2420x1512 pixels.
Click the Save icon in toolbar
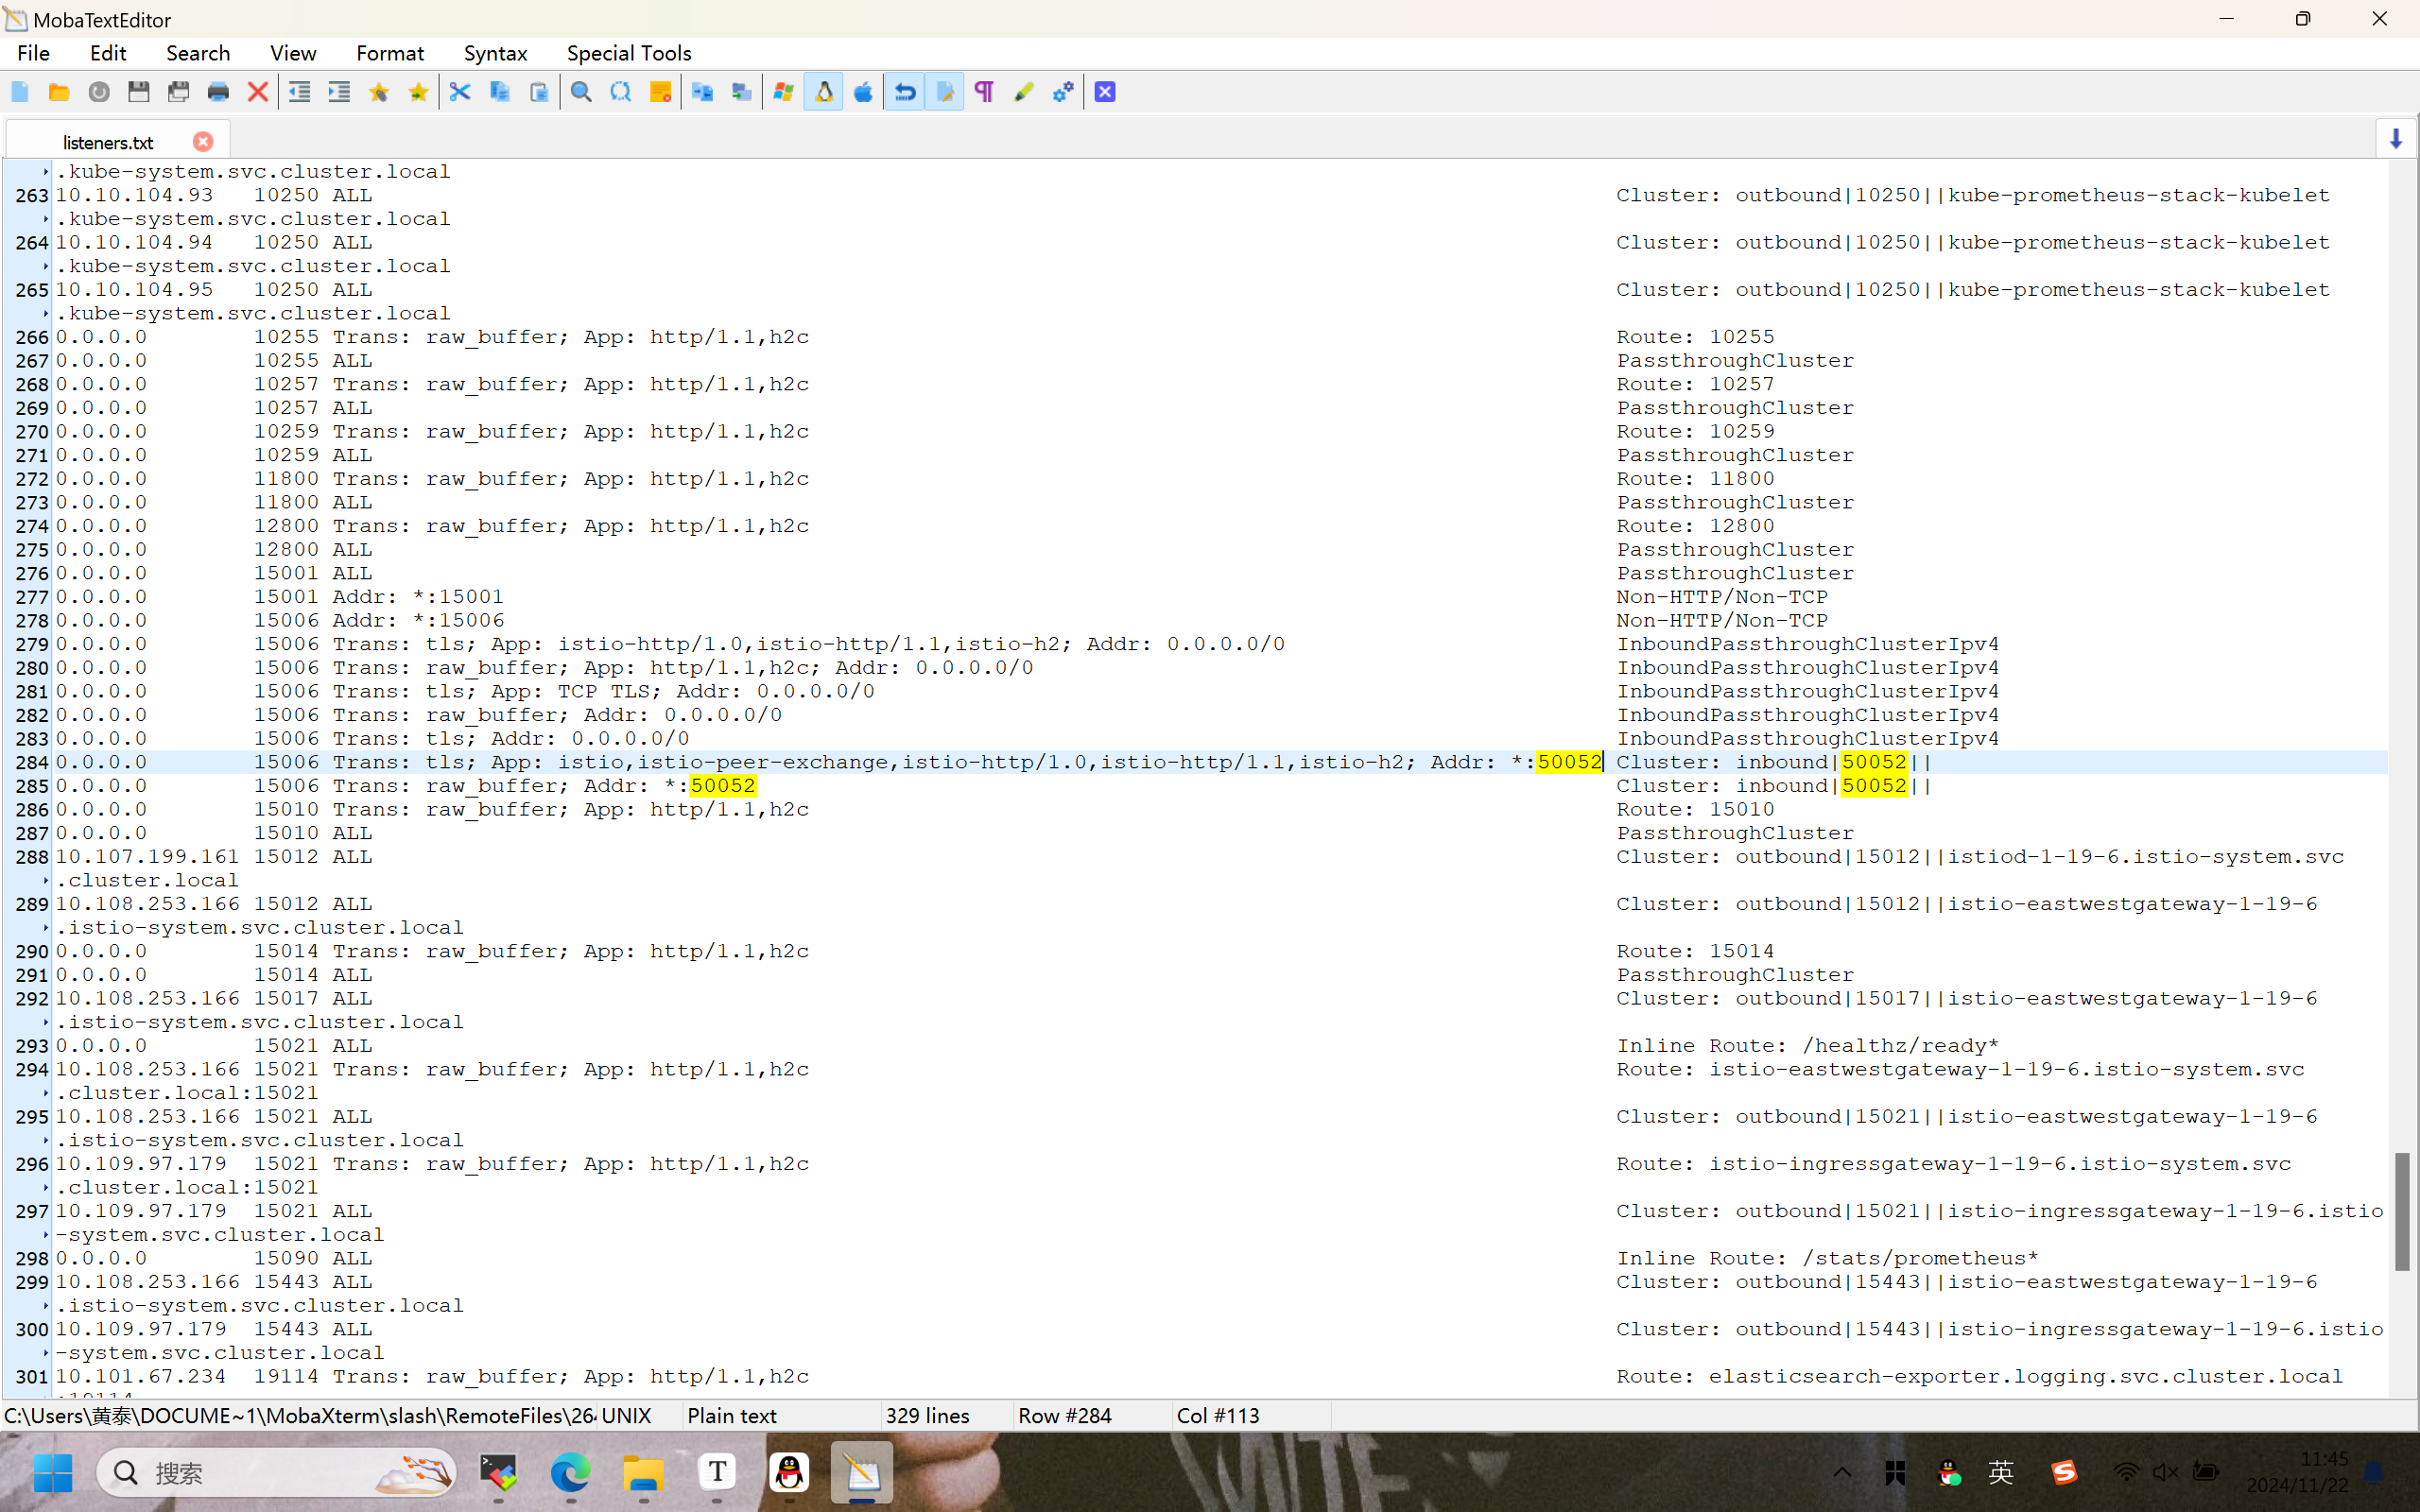[136, 91]
